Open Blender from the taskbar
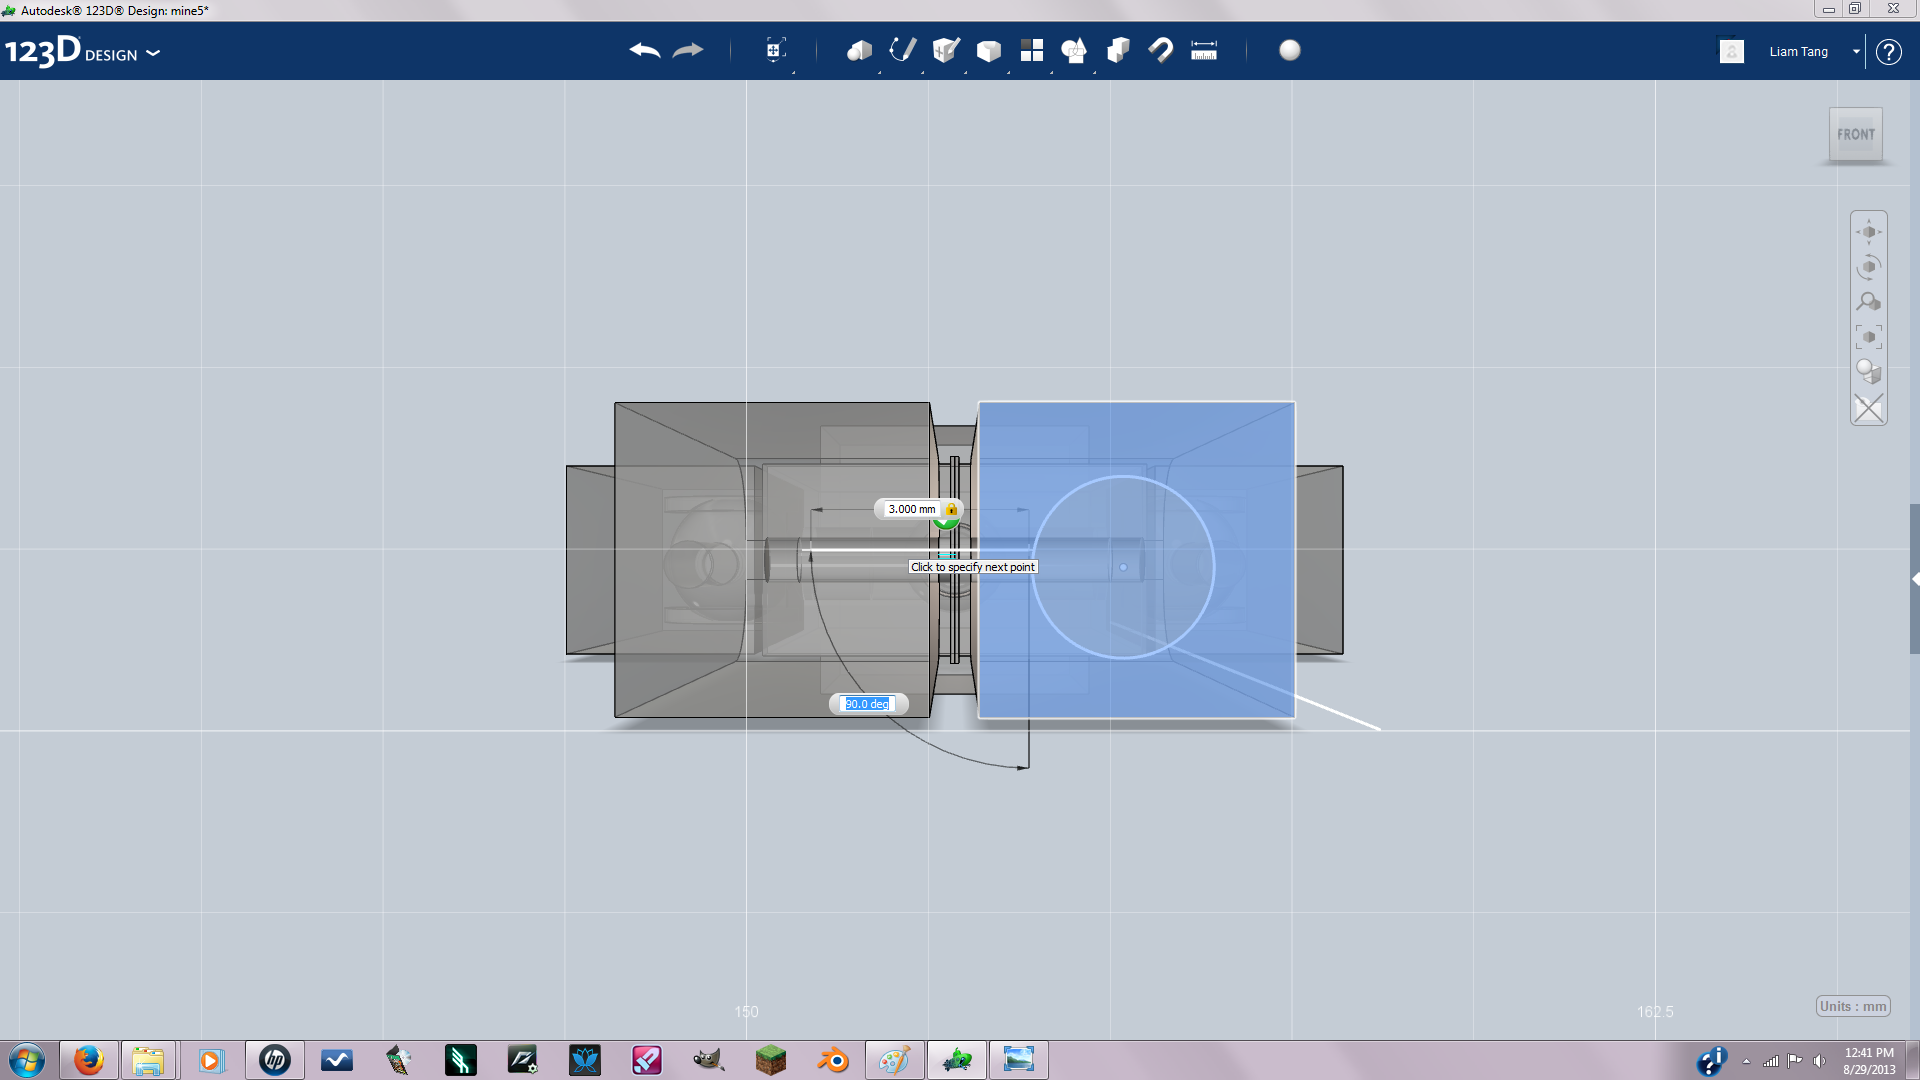The height and width of the screenshot is (1080, 1920). pyautogui.click(x=833, y=1060)
